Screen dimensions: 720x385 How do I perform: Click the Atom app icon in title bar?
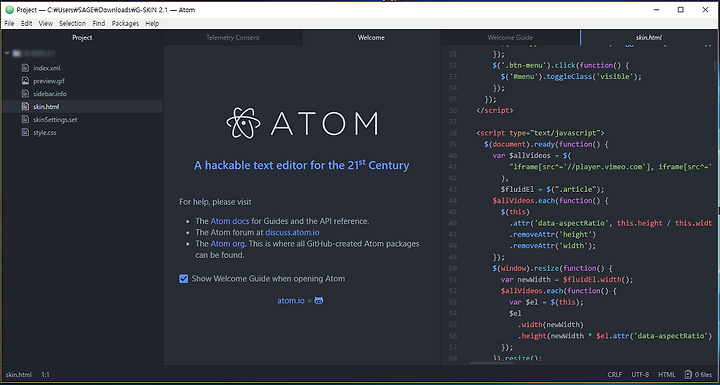click(9, 9)
